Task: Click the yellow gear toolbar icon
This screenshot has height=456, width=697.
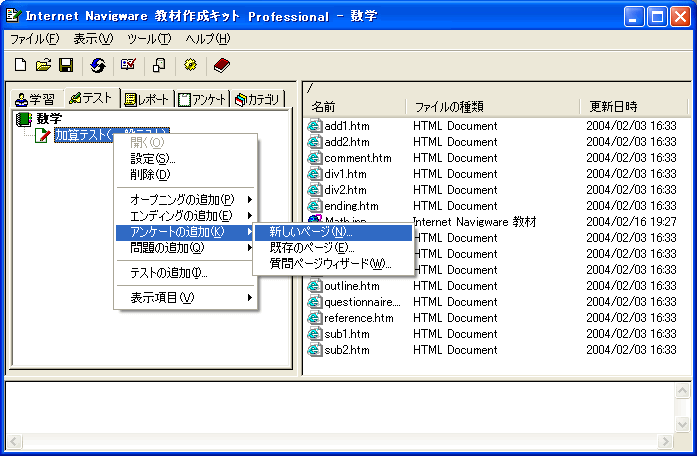Action: (x=190, y=65)
